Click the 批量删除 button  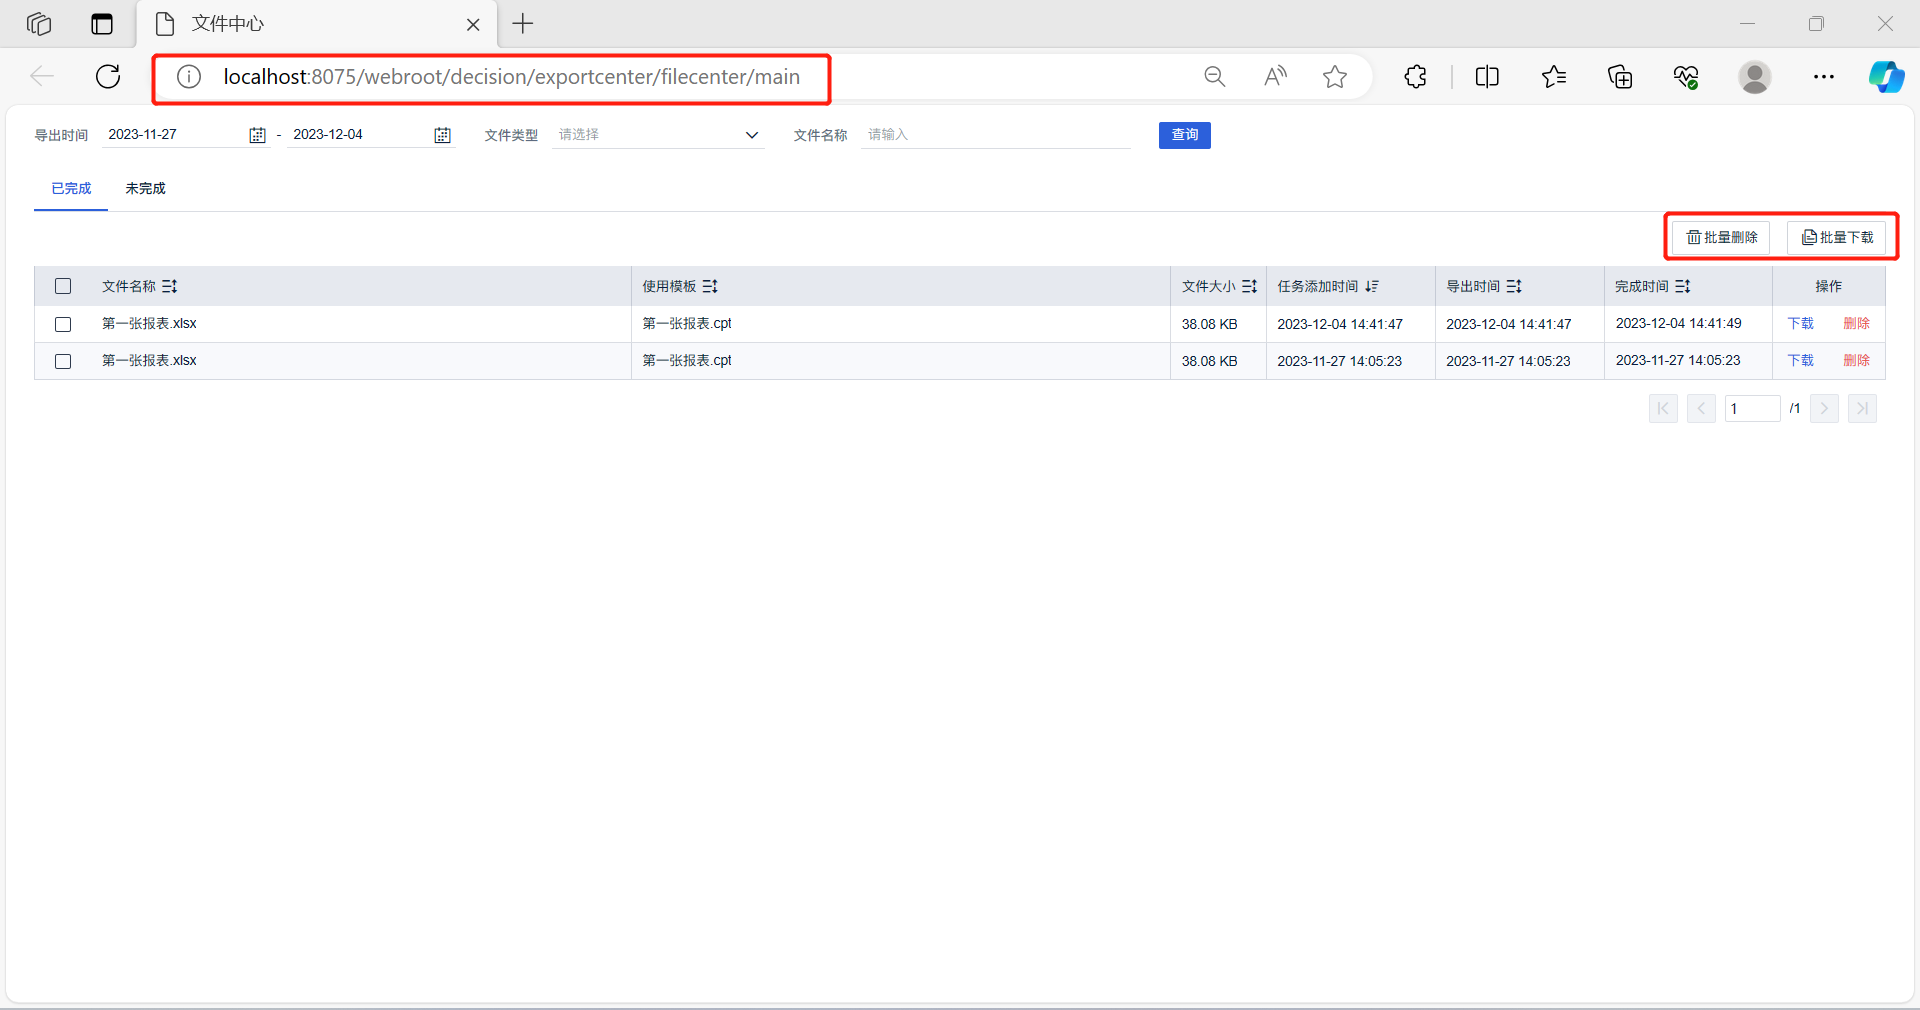click(1721, 238)
